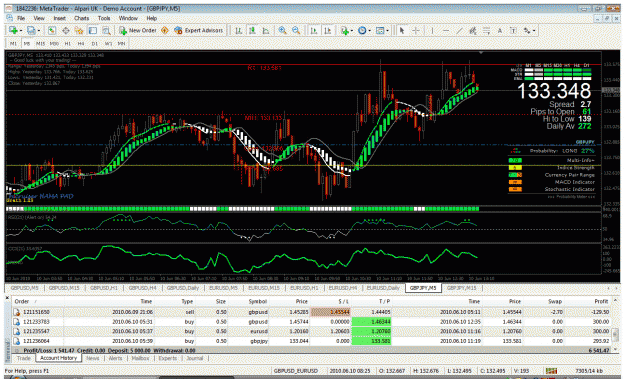Image resolution: width=625 pixels, height=379 pixels.
Task: Open the chart Templates icon
Action: point(380,30)
